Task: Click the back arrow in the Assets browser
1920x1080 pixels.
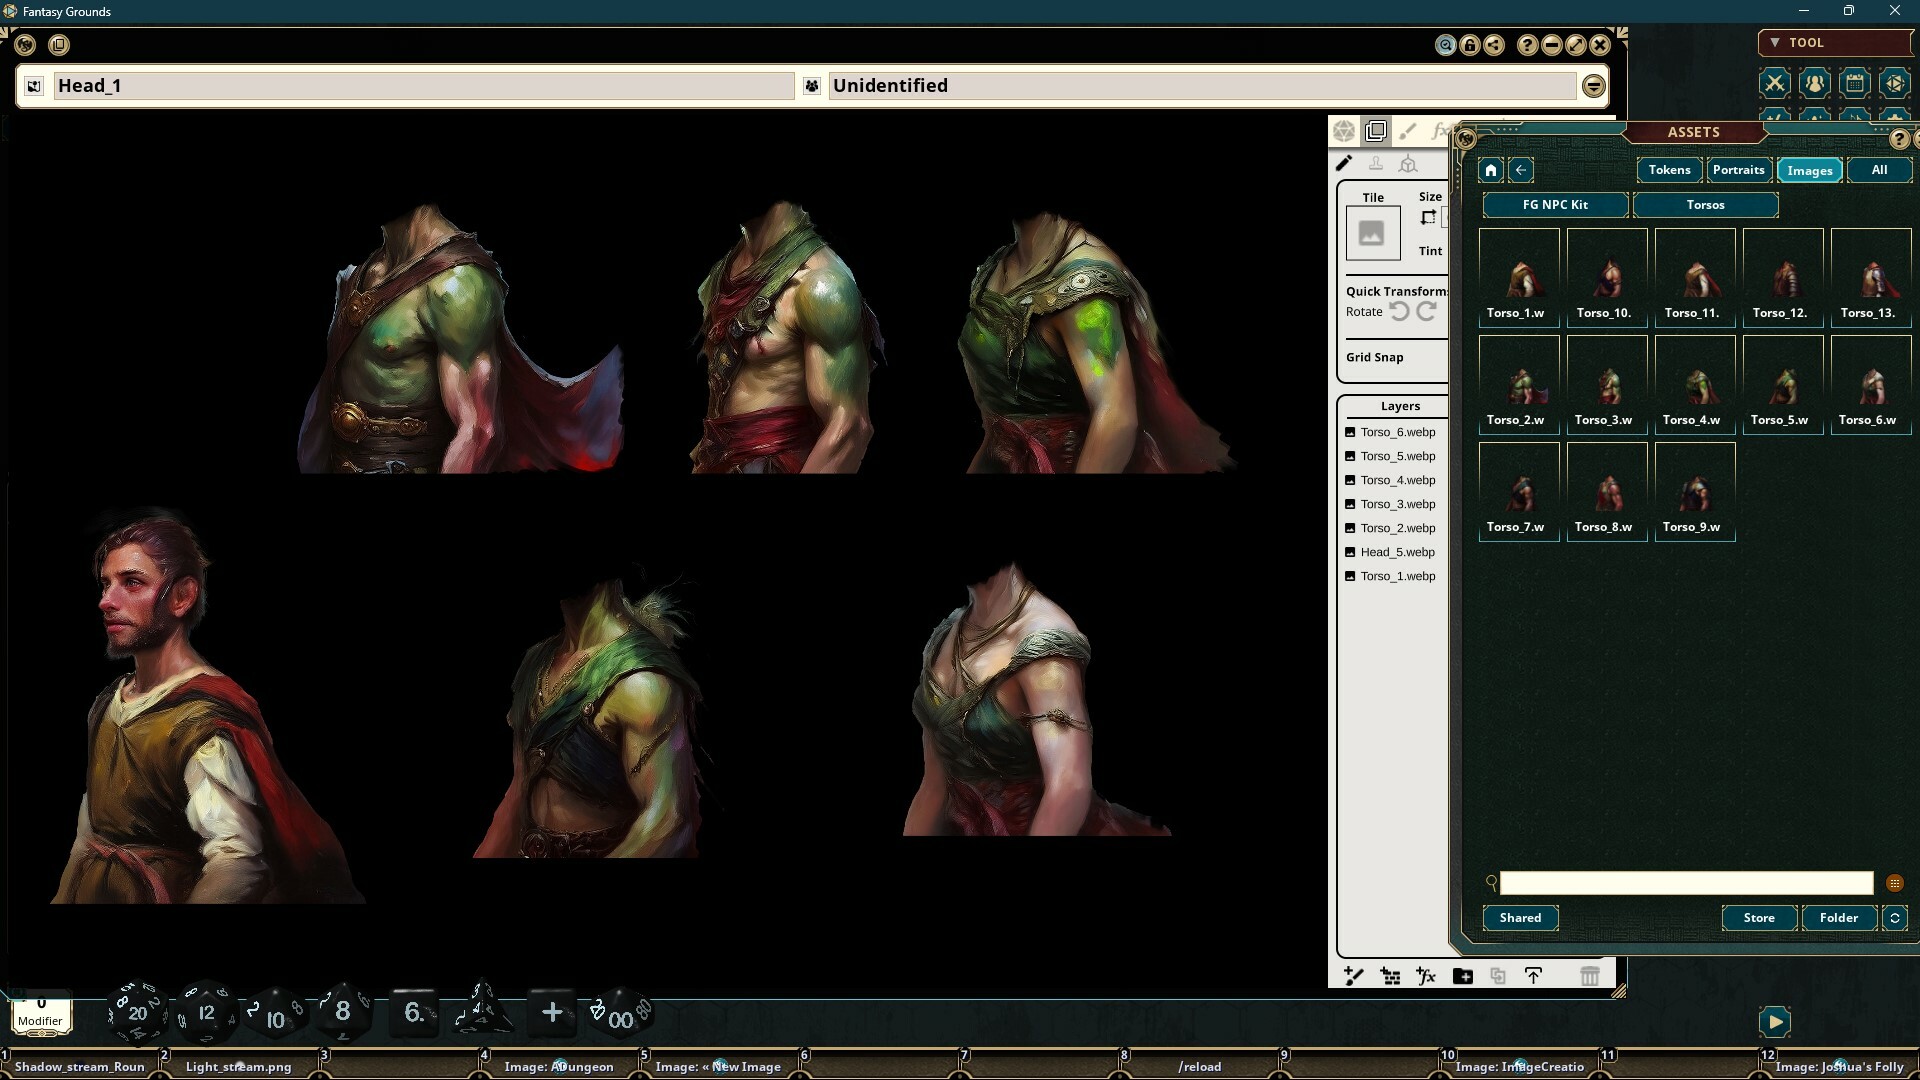Action: 1522,170
